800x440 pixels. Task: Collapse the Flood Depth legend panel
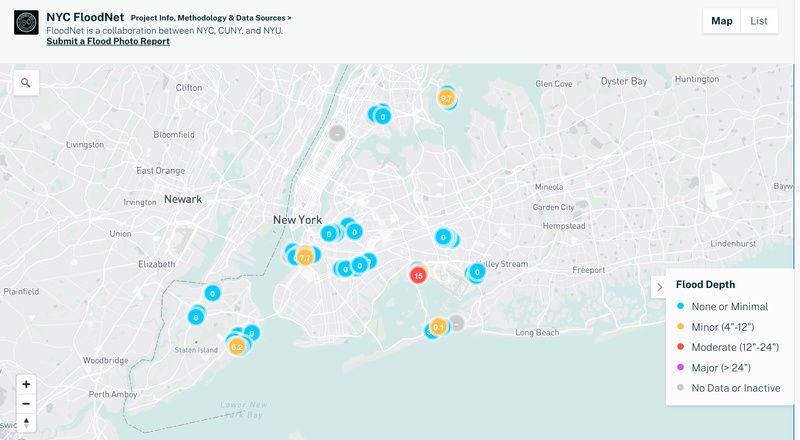tap(658, 288)
